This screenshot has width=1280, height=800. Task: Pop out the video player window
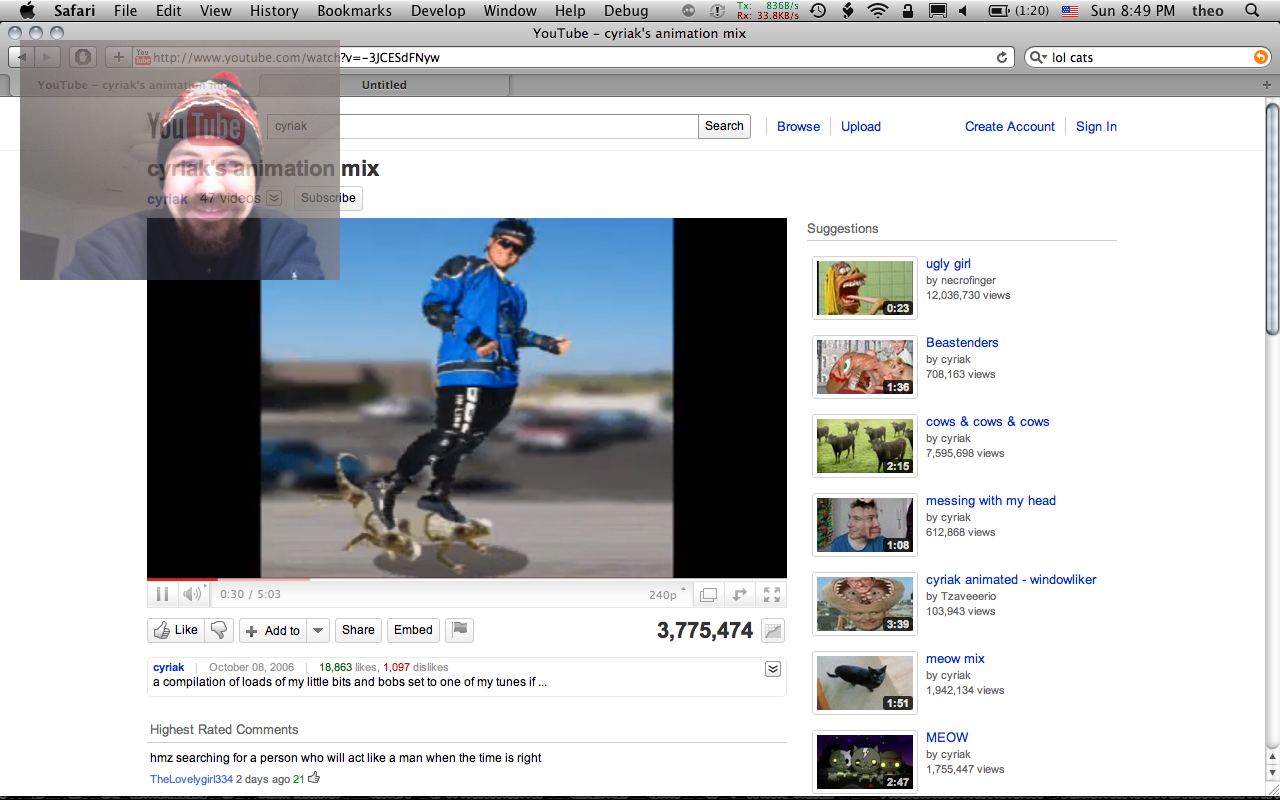708,594
